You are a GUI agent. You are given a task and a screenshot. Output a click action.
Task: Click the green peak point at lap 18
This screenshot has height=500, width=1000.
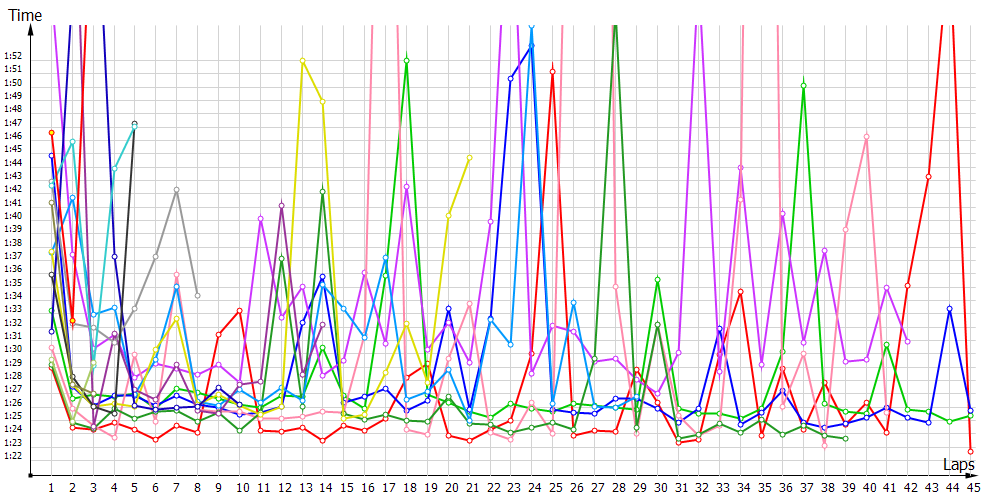pyautogui.click(x=407, y=60)
